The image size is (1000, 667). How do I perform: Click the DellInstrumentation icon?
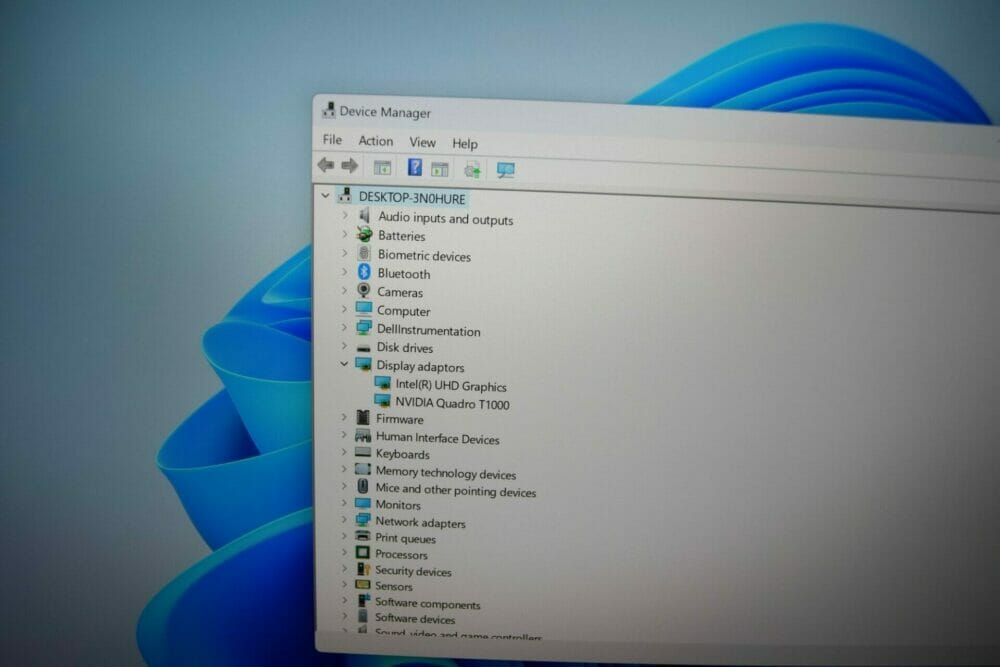click(364, 328)
